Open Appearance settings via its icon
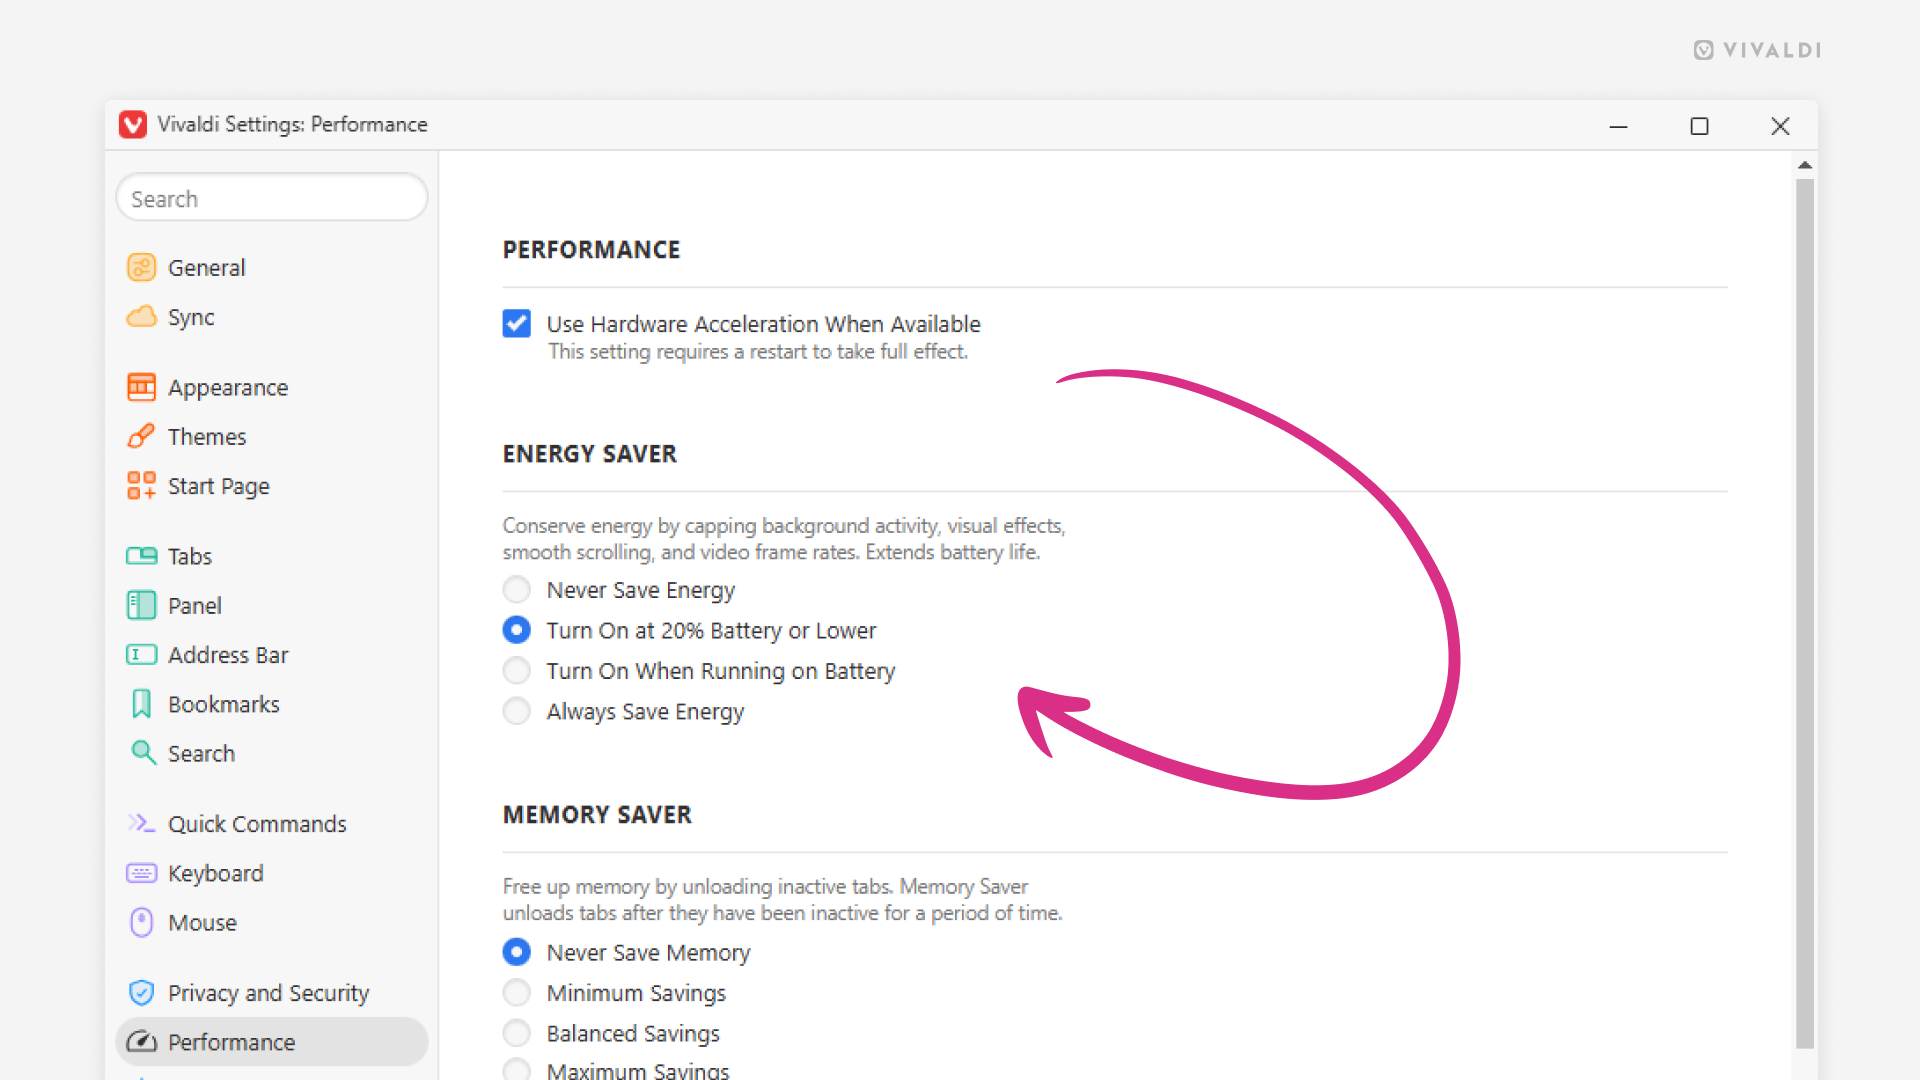The image size is (1920, 1080). tap(141, 387)
